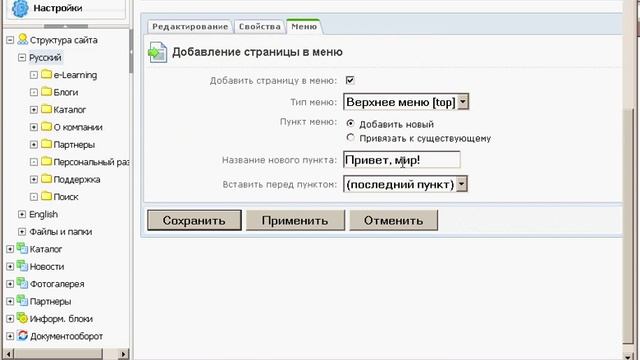This screenshot has width=640, height=360.
Task: Click the Блоги folder icon
Action: pos(47,91)
